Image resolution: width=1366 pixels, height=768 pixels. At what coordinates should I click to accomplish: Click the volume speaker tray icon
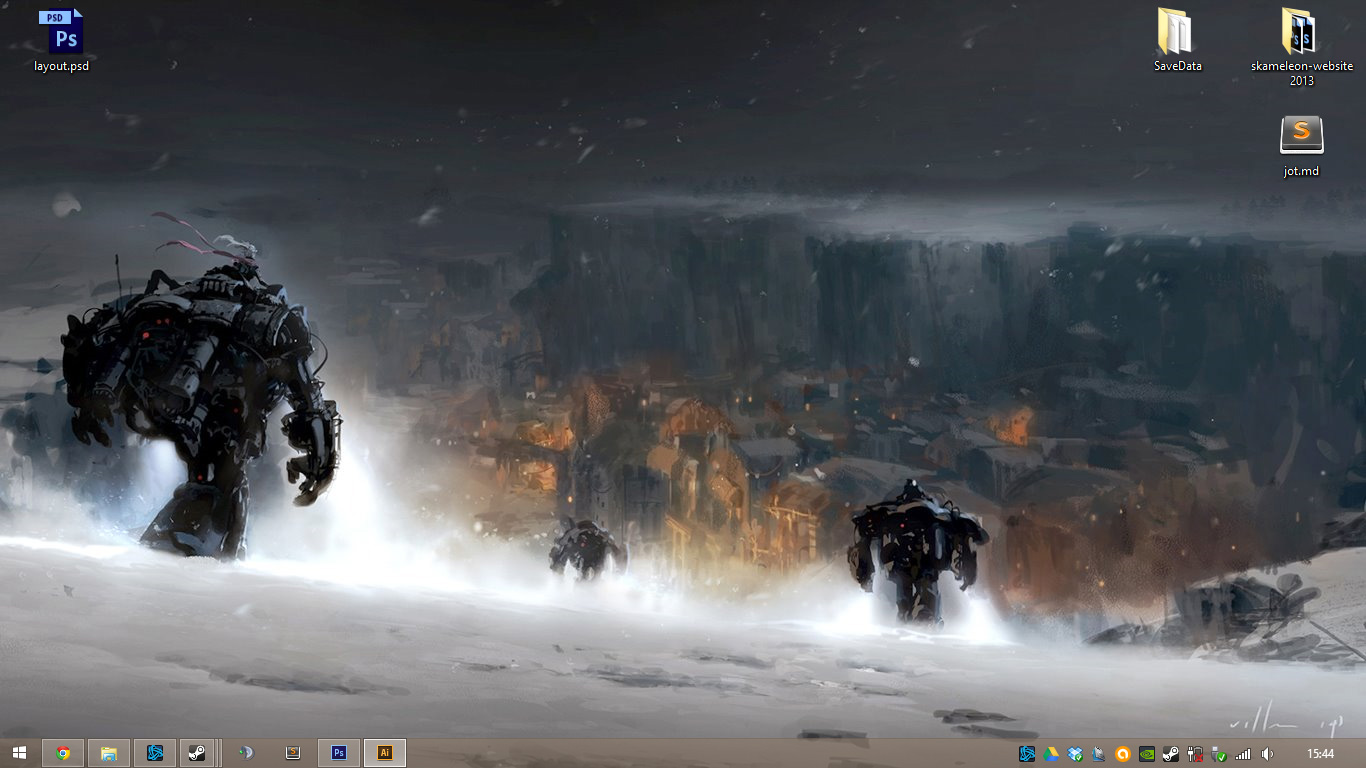pos(1267,754)
